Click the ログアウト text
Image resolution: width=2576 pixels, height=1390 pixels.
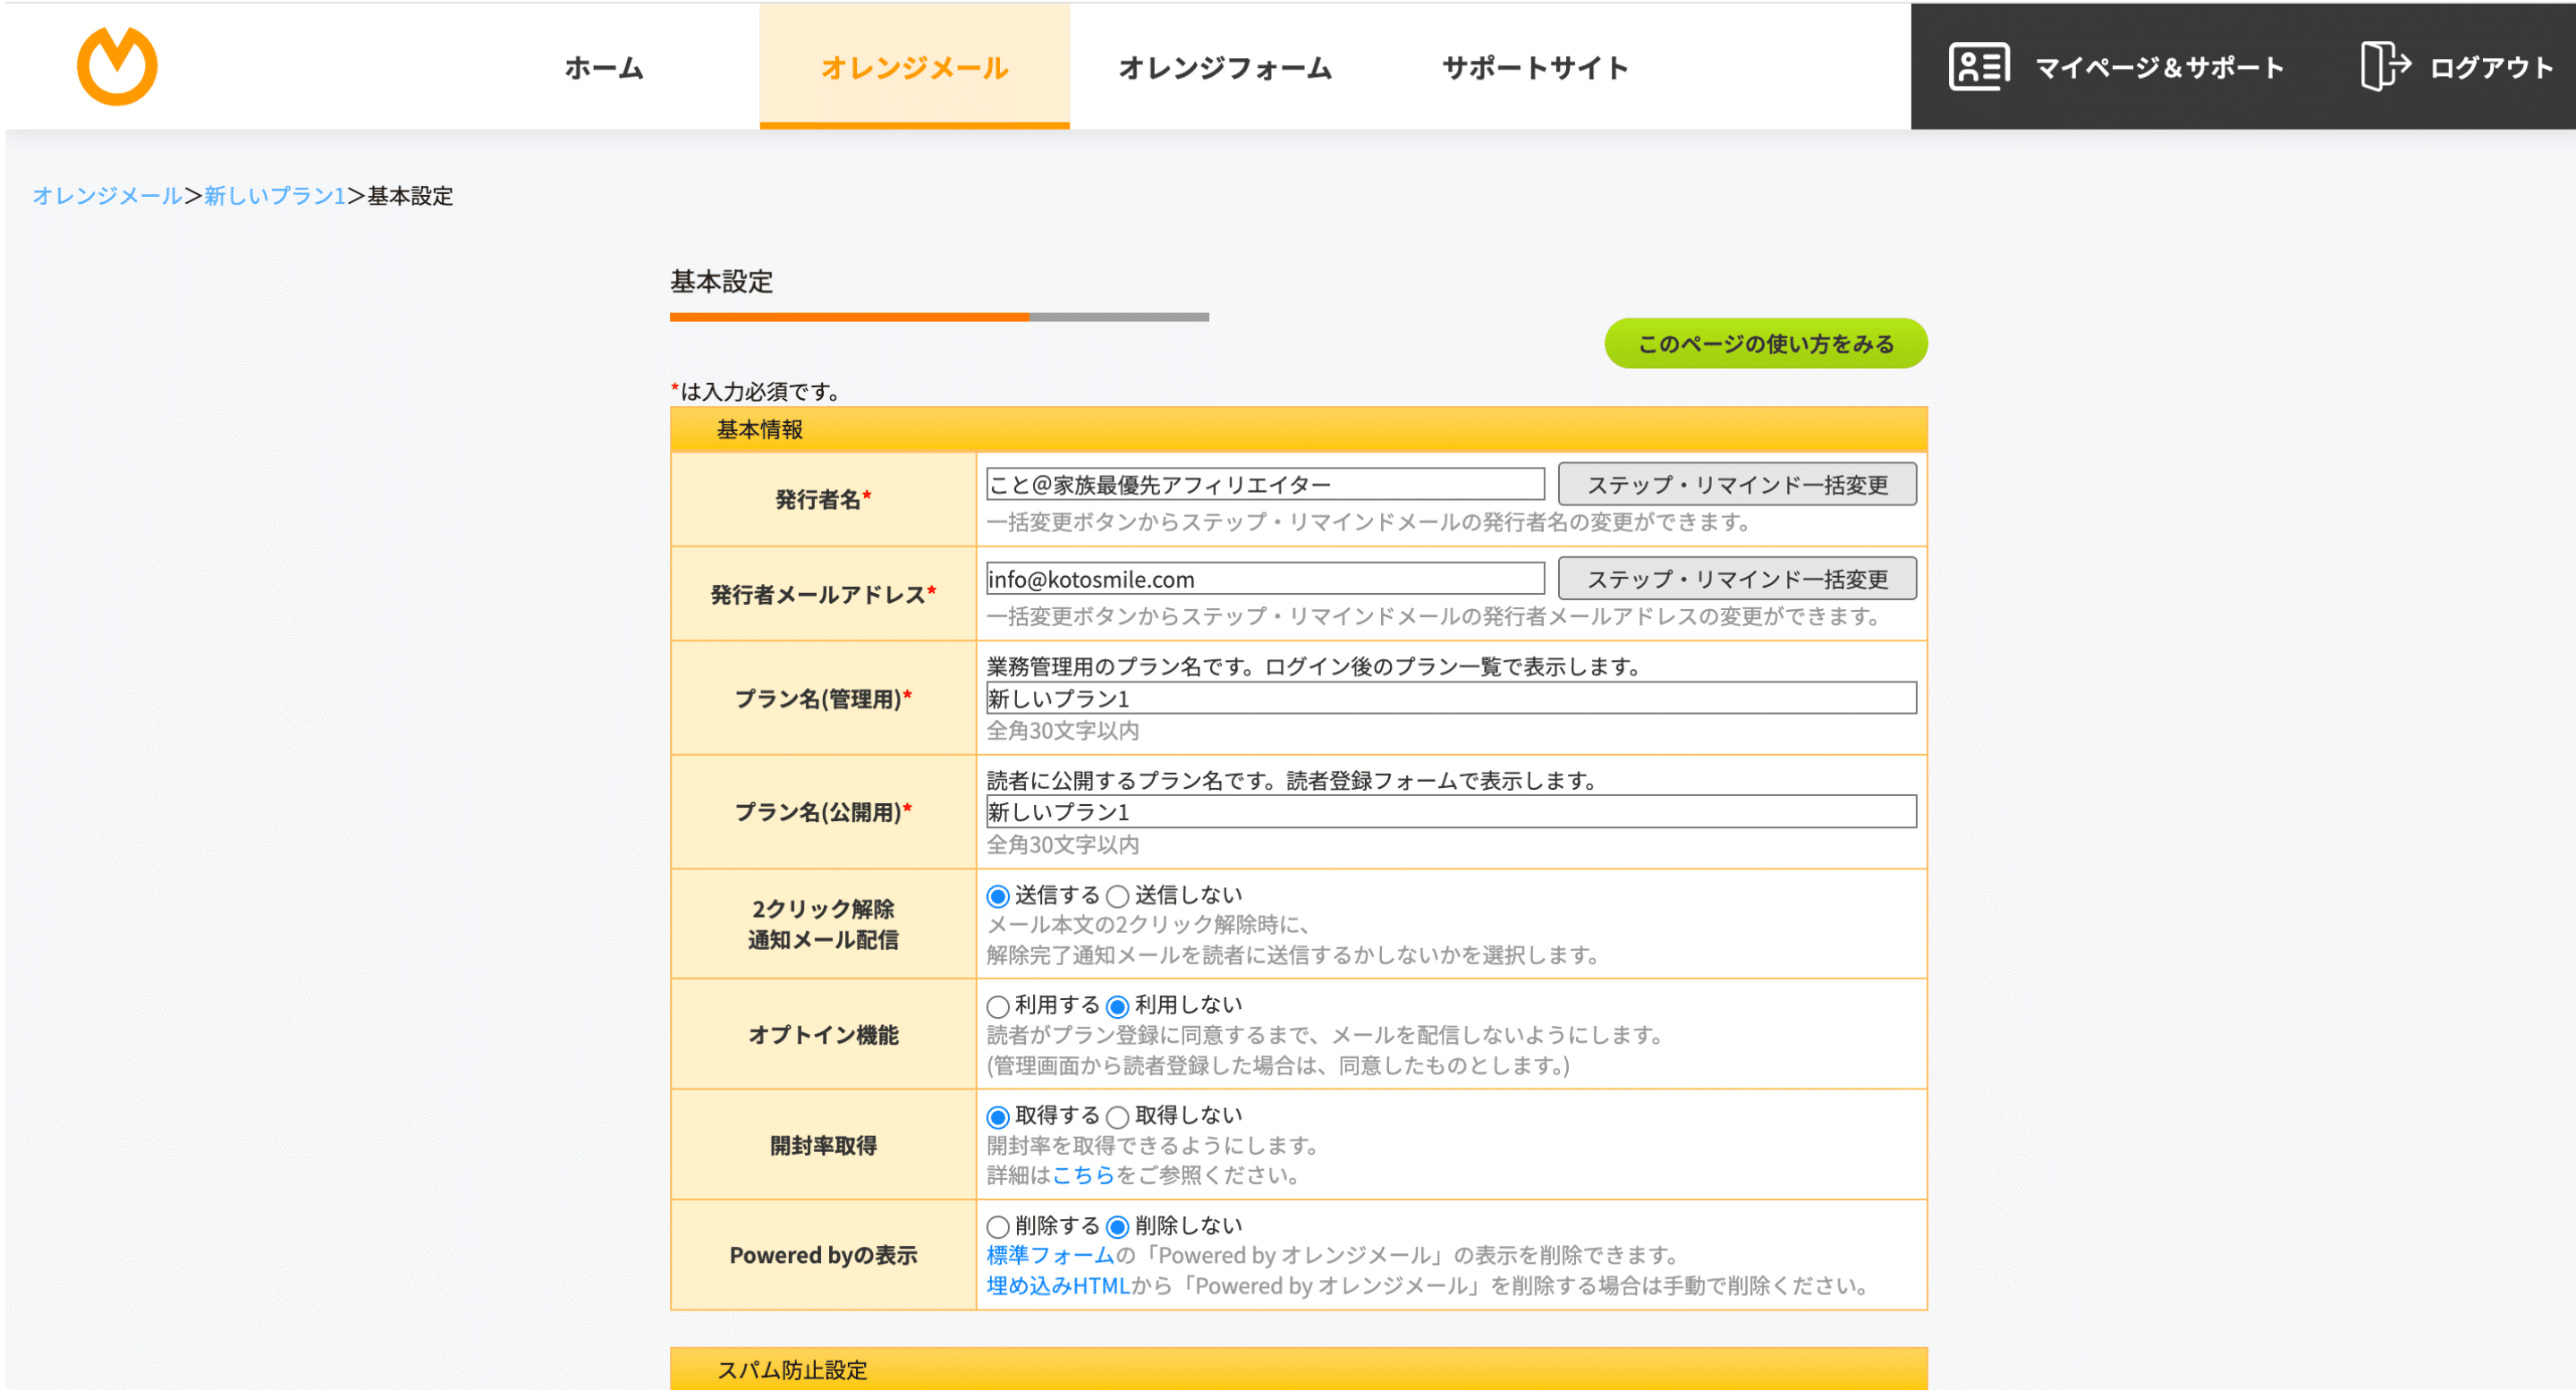pyautogui.click(x=2491, y=67)
